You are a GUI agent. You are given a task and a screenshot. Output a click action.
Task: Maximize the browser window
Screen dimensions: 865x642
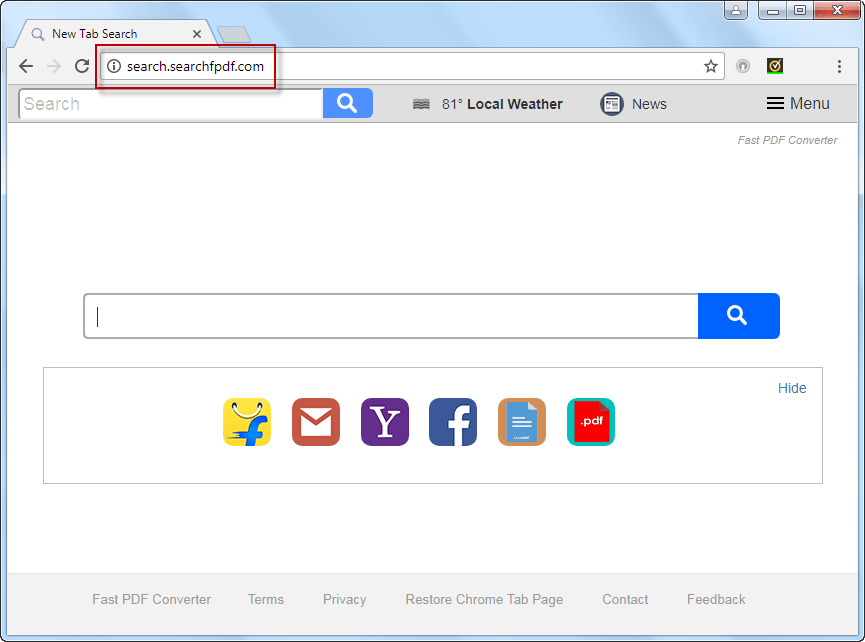tap(800, 10)
